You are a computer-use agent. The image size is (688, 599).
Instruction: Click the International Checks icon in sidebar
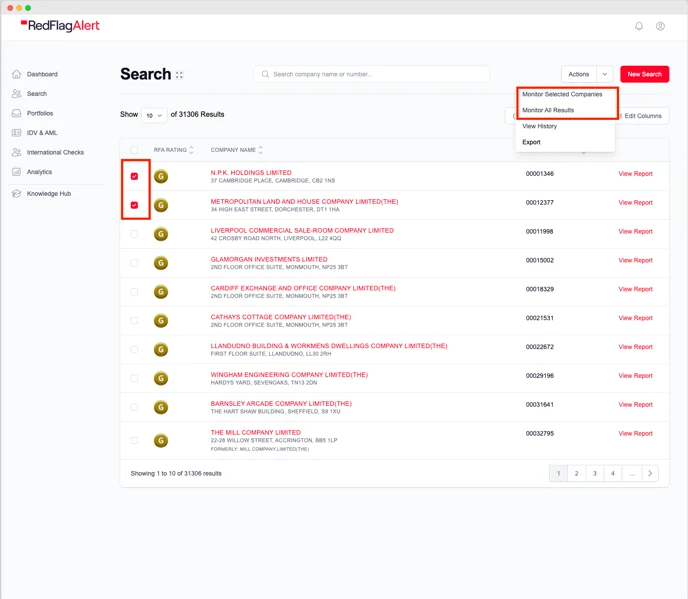(x=17, y=152)
